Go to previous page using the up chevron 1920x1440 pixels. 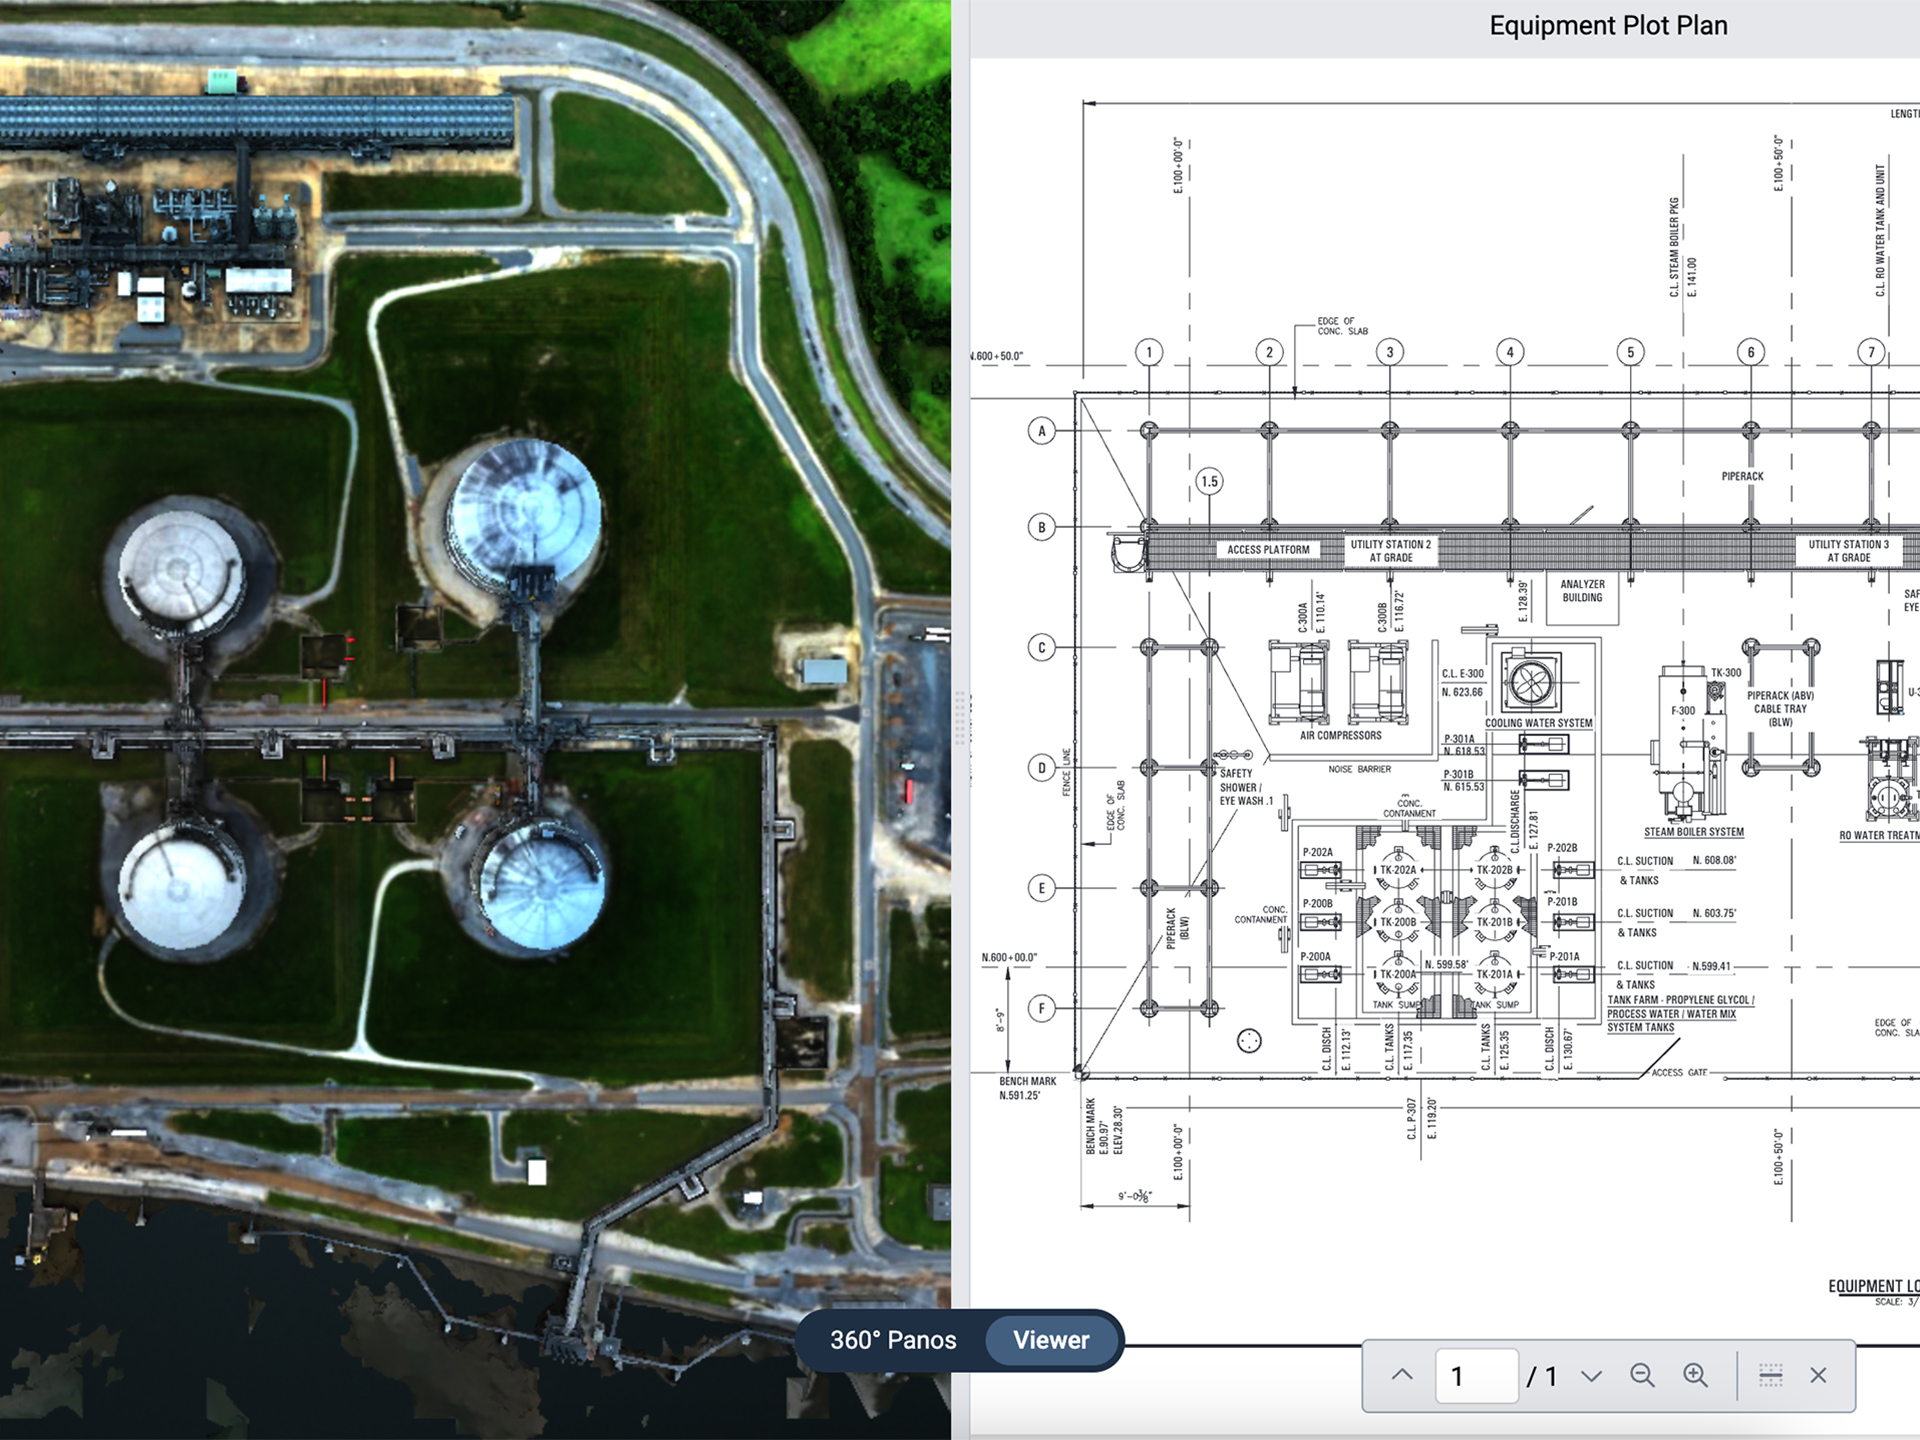point(1403,1375)
